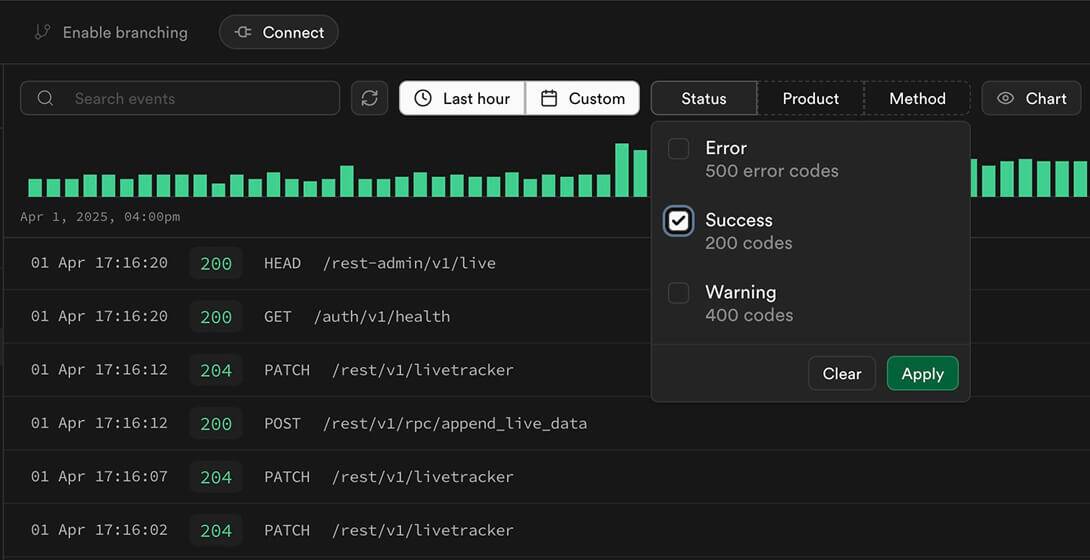Click the 204 badge at 17:16:07

[216, 477]
